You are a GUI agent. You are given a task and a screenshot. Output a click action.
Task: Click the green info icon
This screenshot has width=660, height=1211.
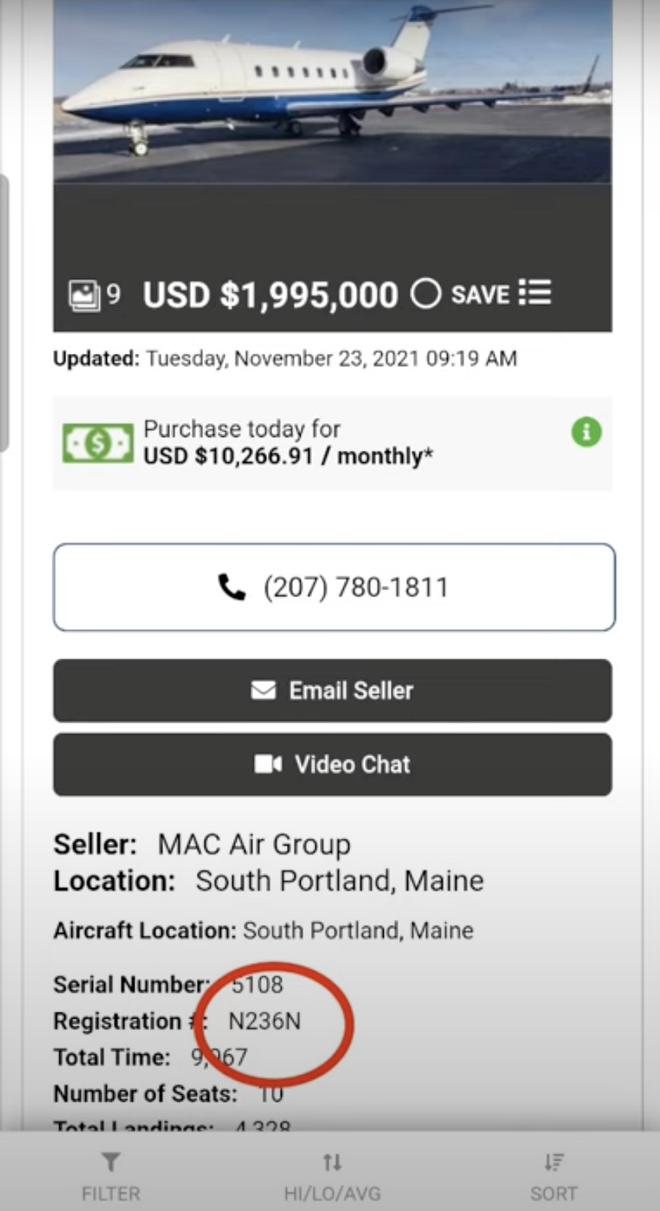pyautogui.click(x=586, y=432)
